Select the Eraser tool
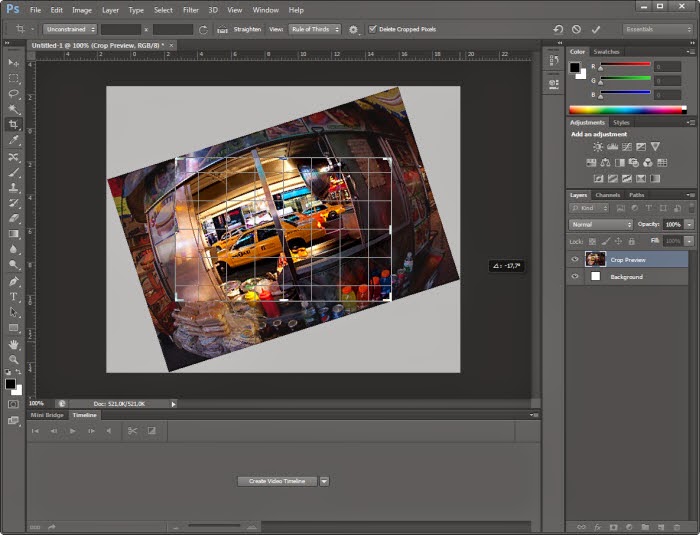The height and width of the screenshot is (535, 700). point(13,218)
